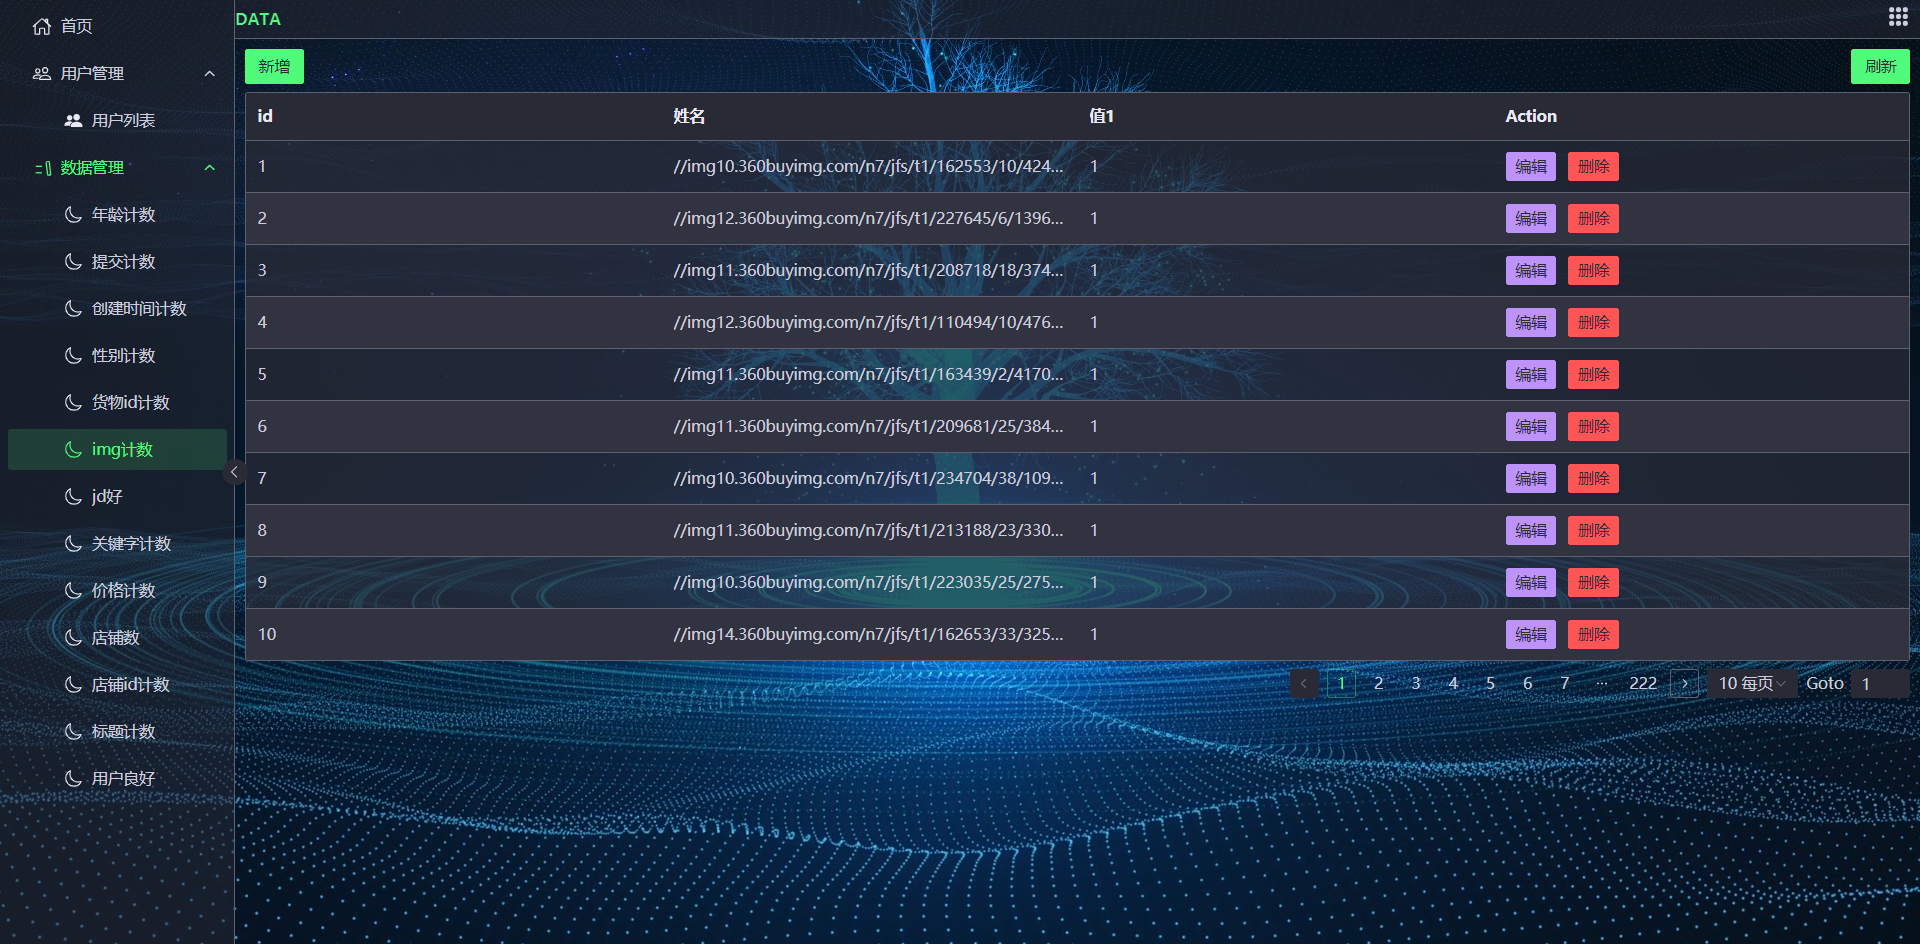
Task: Click the home icon beside 首页
Action: tap(39, 26)
